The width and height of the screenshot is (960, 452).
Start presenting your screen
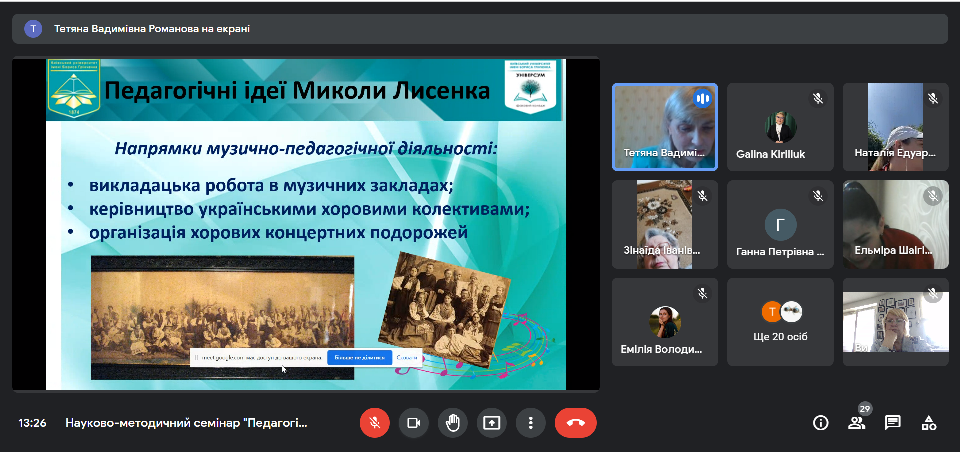[x=492, y=423]
